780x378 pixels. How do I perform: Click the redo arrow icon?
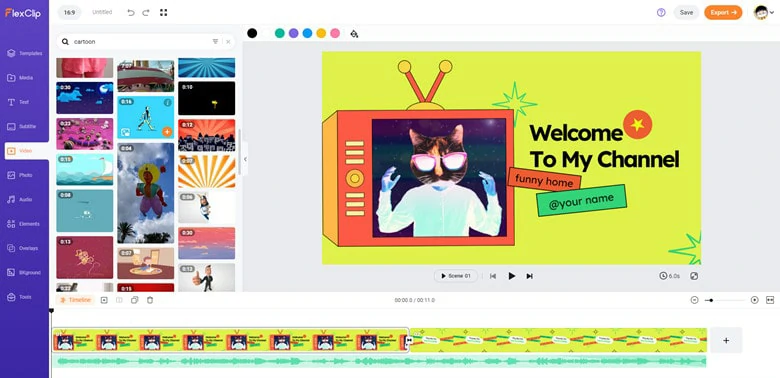[146, 12]
